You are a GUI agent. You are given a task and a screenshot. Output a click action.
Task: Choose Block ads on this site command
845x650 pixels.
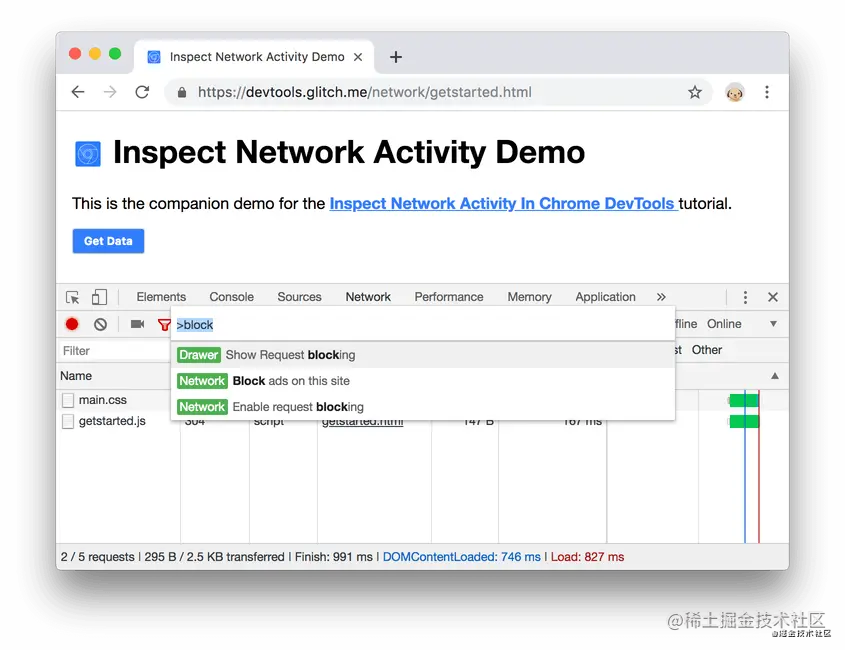[422, 381]
